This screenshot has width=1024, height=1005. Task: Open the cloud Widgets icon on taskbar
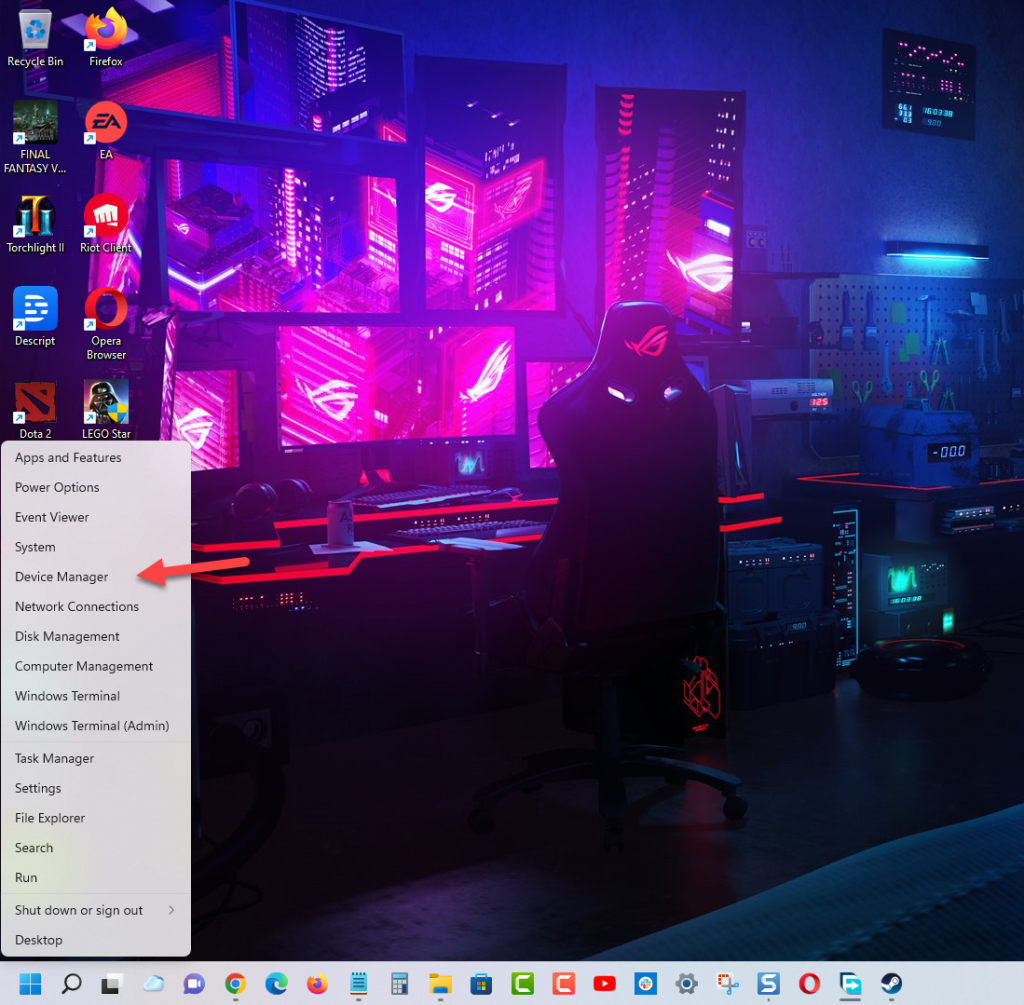click(153, 983)
